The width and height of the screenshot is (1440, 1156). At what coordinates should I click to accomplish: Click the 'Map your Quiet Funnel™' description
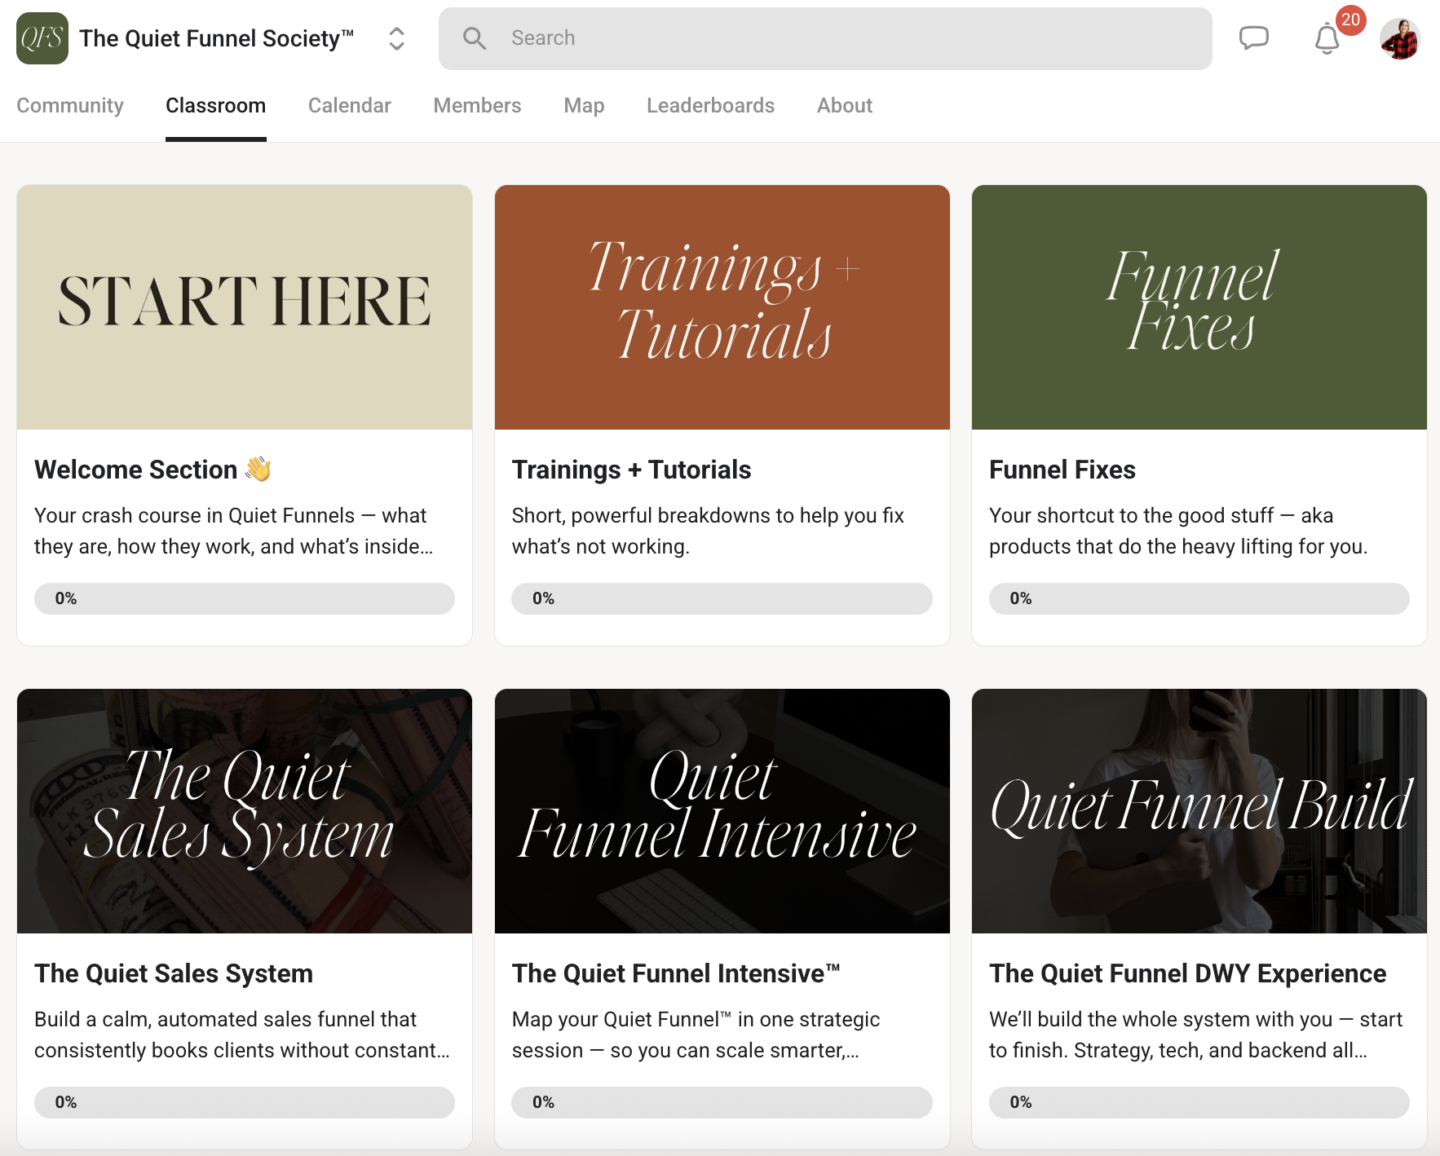pyautogui.click(x=696, y=1035)
